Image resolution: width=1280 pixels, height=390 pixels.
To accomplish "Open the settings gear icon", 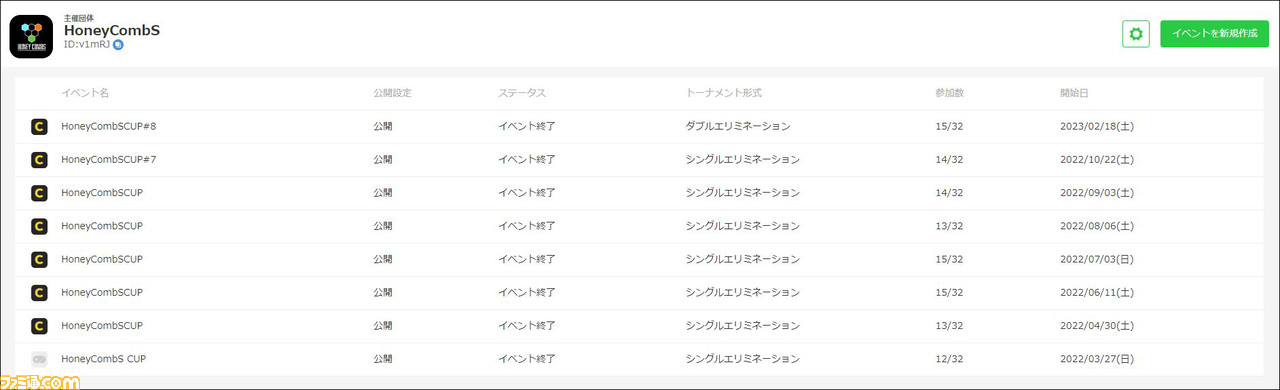I will click(1135, 34).
